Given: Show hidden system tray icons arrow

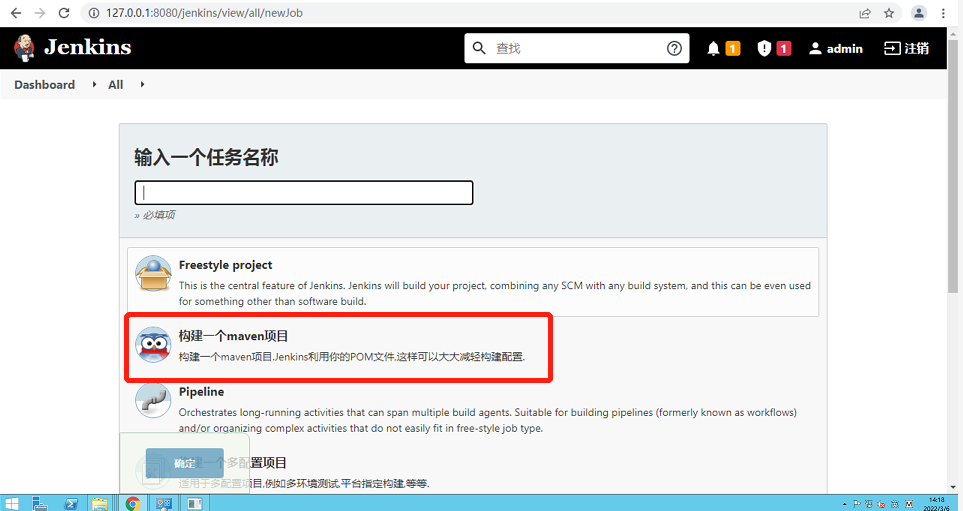Looking at the screenshot, I should [x=846, y=504].
